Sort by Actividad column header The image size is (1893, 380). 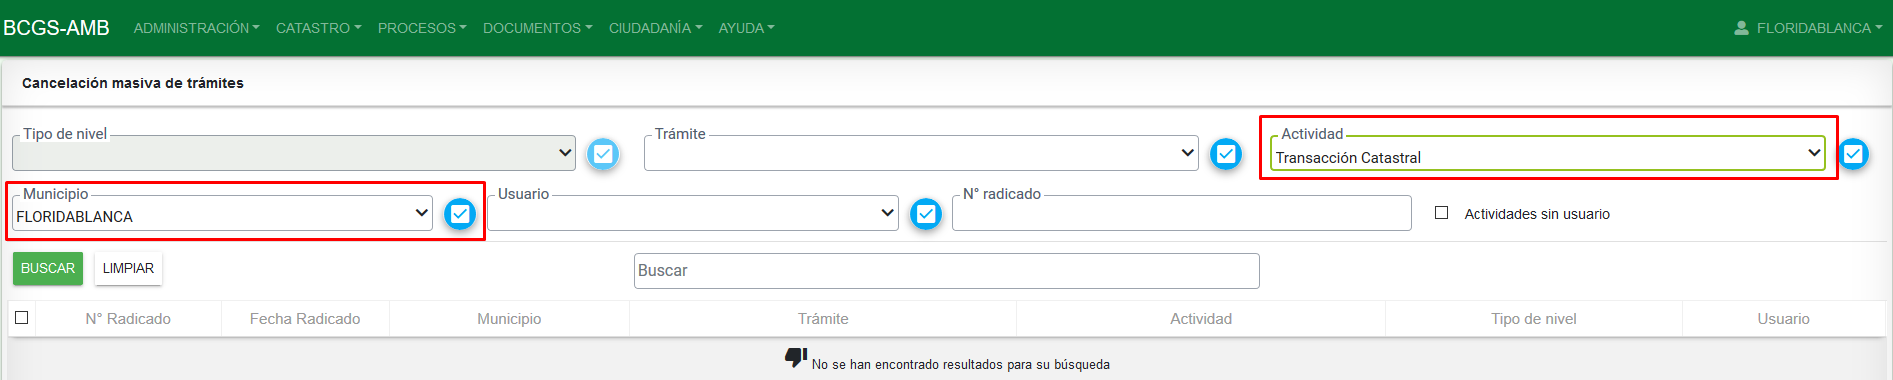tap(1201, 319)
